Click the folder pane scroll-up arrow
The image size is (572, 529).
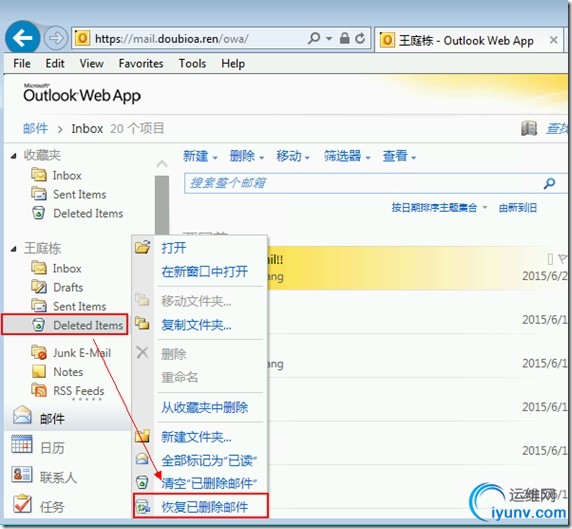[x=162, y=165]
